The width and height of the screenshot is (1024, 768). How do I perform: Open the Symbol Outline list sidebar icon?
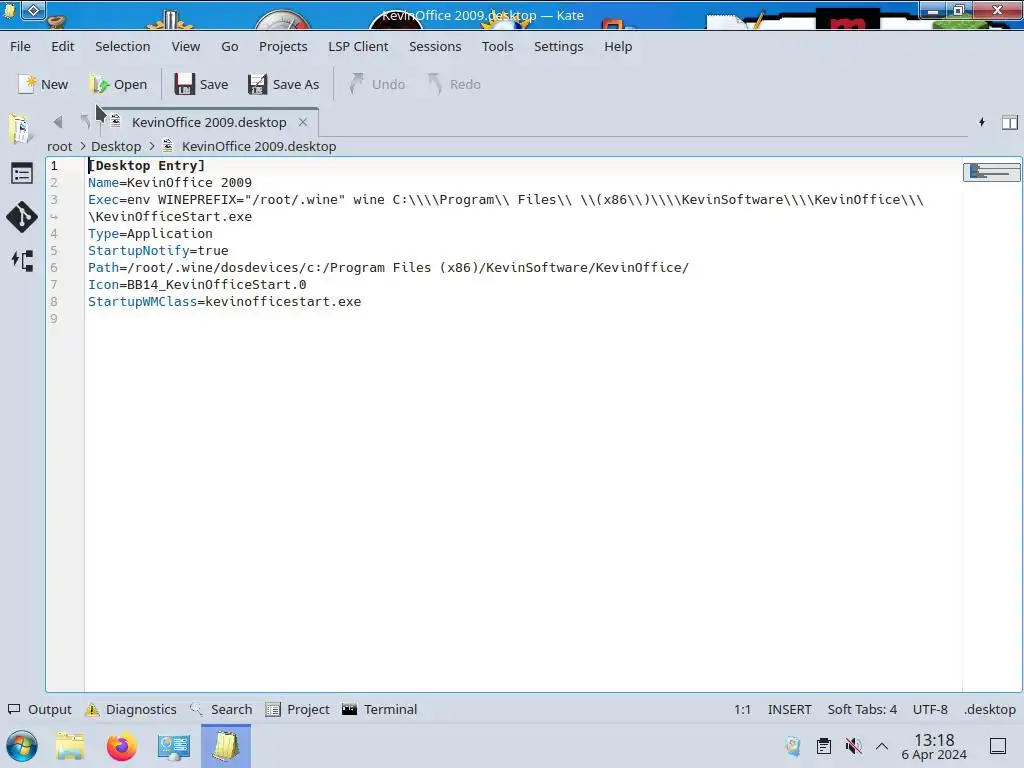click(x=22, y=174)
